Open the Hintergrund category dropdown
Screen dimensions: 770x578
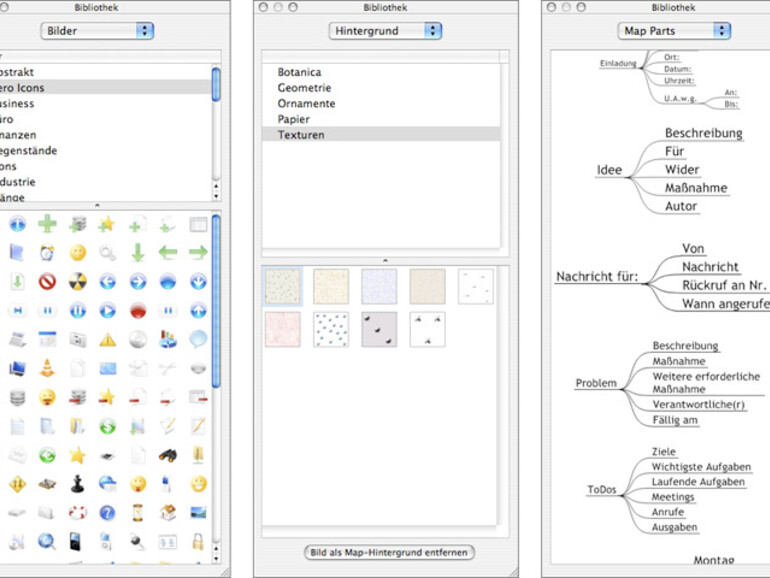coord(385,31)
